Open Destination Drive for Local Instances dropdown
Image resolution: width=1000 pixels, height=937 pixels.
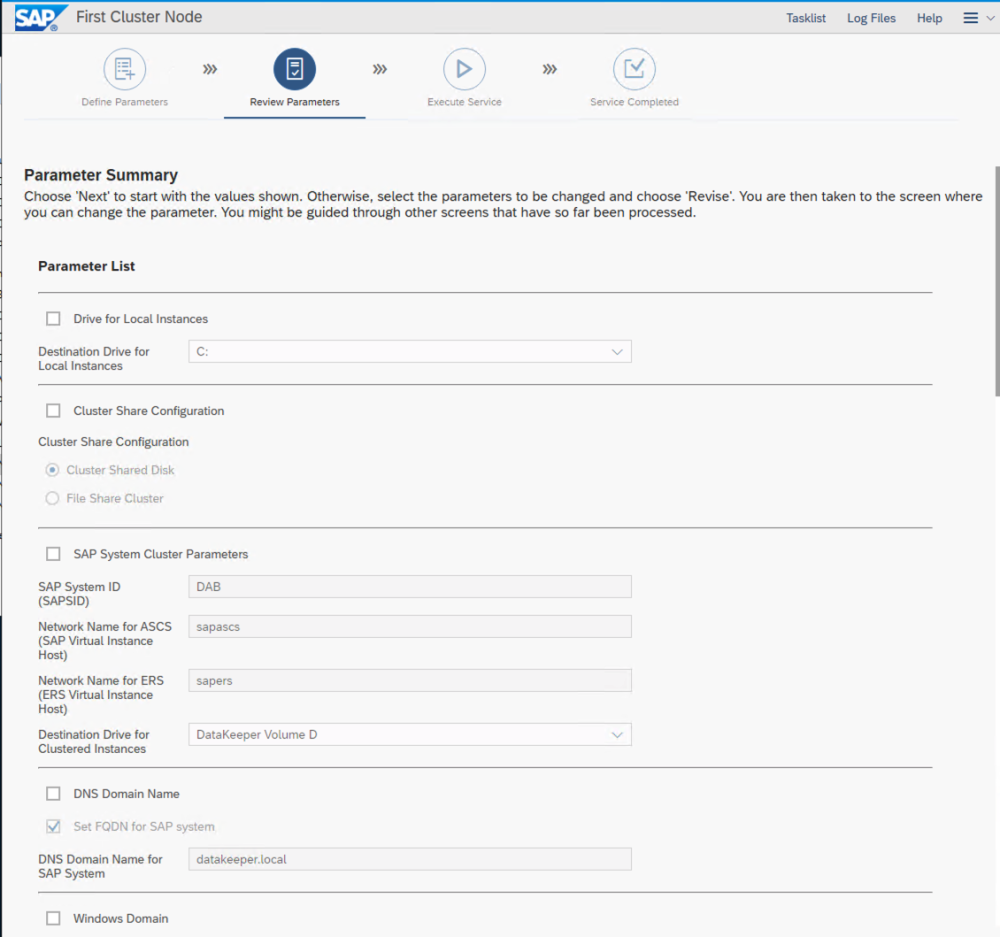(x=410, y=351)
